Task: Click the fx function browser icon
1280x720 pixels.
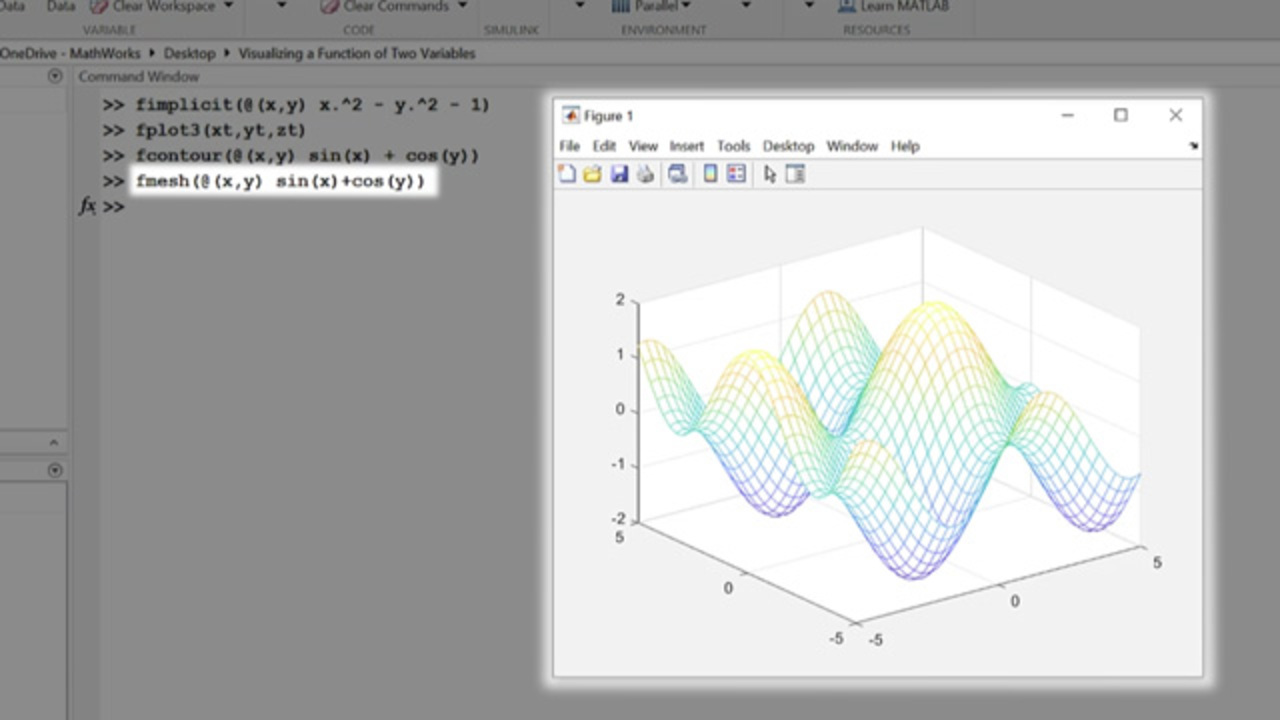Action: pos(87,206)
